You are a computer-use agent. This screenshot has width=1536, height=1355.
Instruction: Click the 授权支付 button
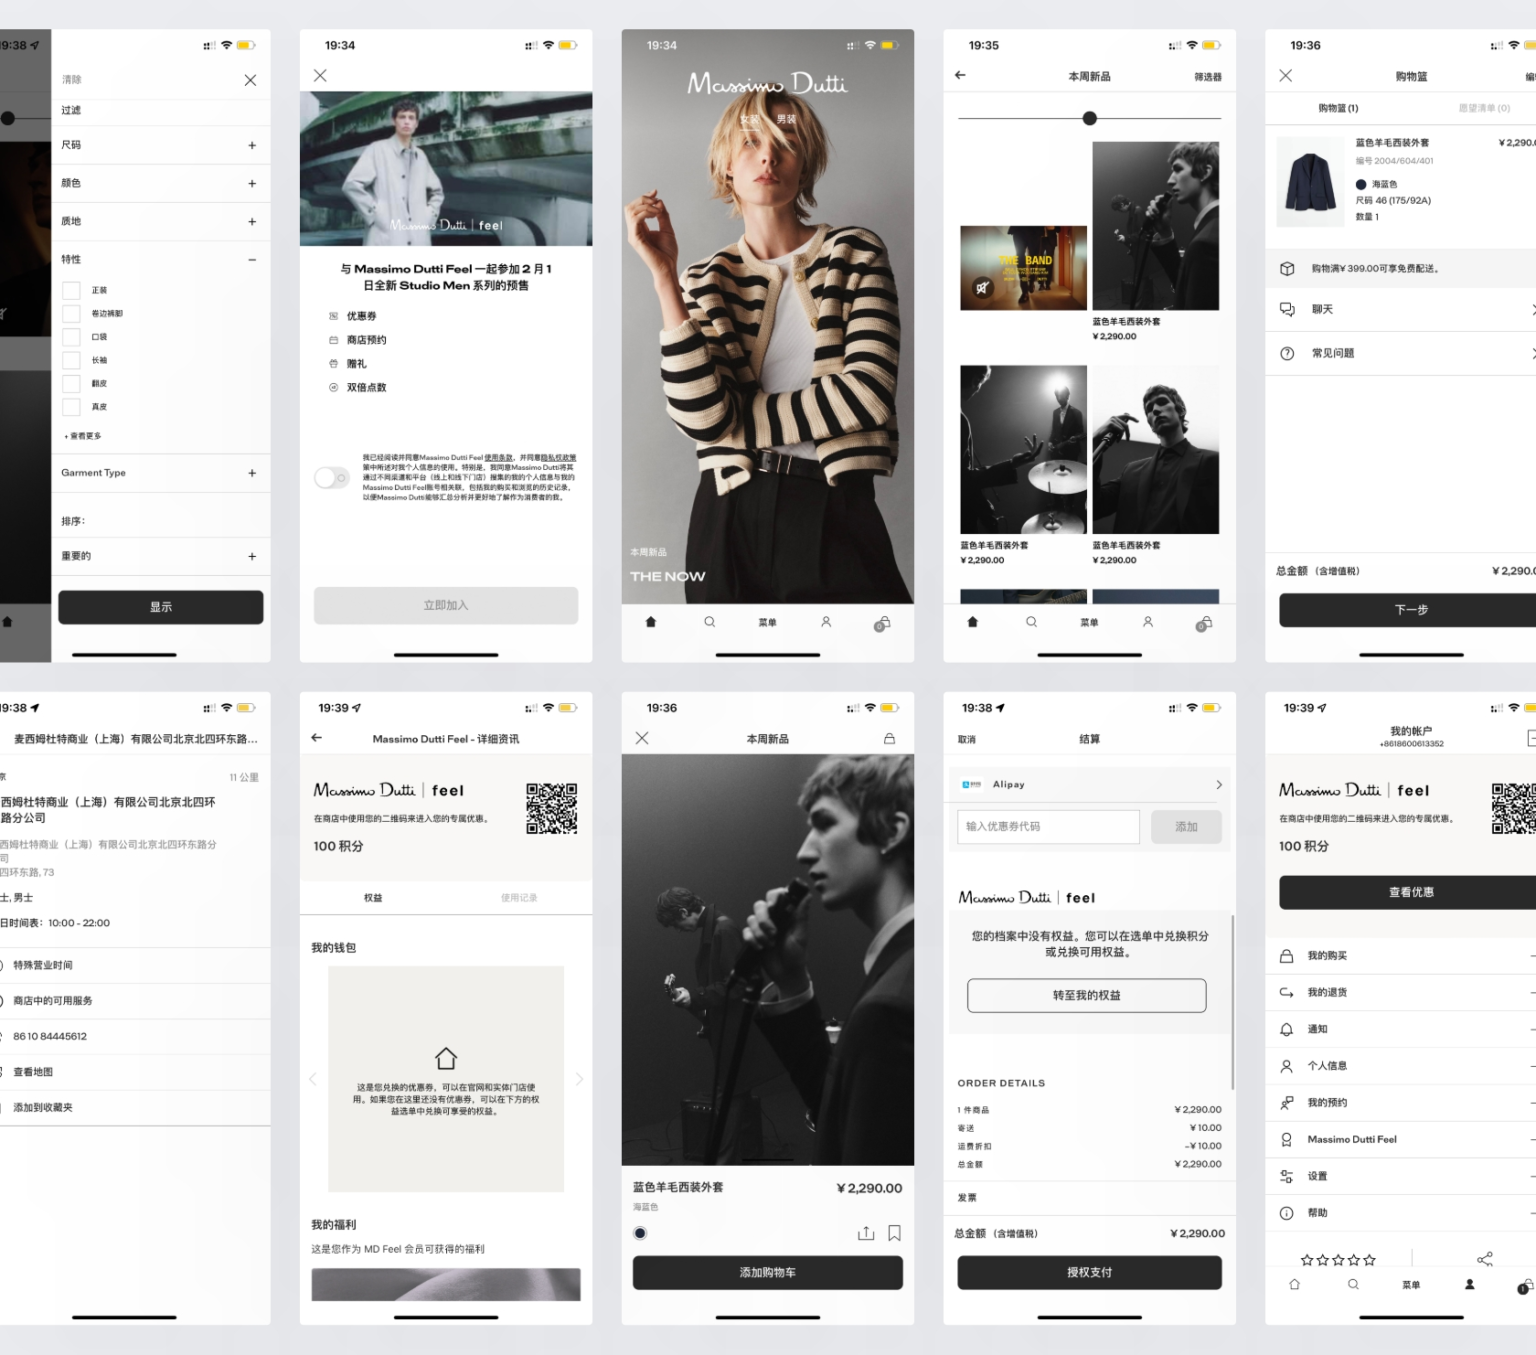[x=1090, y=1272]
